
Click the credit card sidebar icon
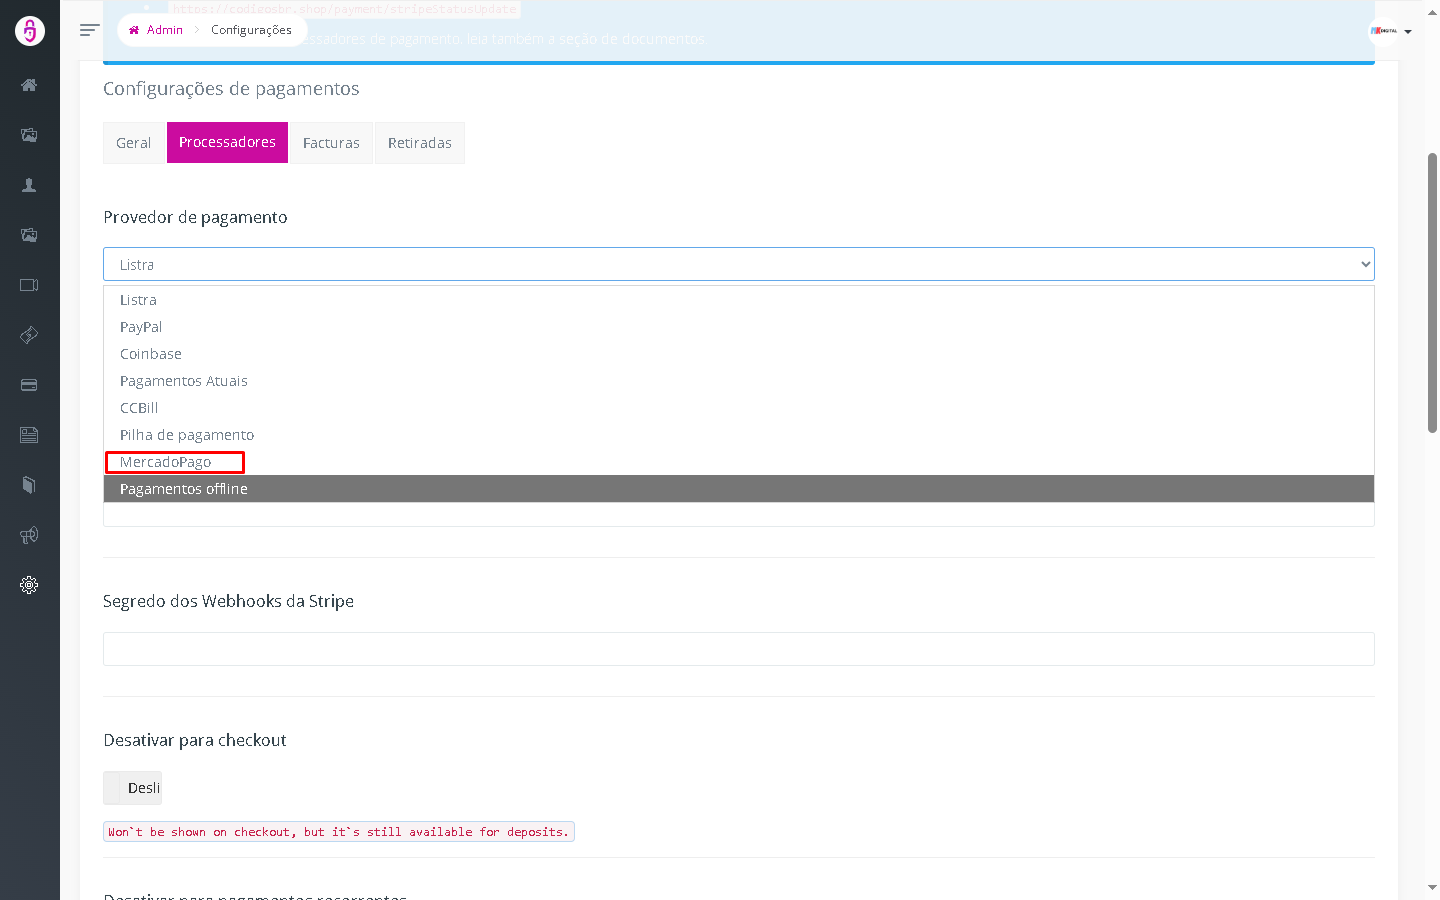29,385
